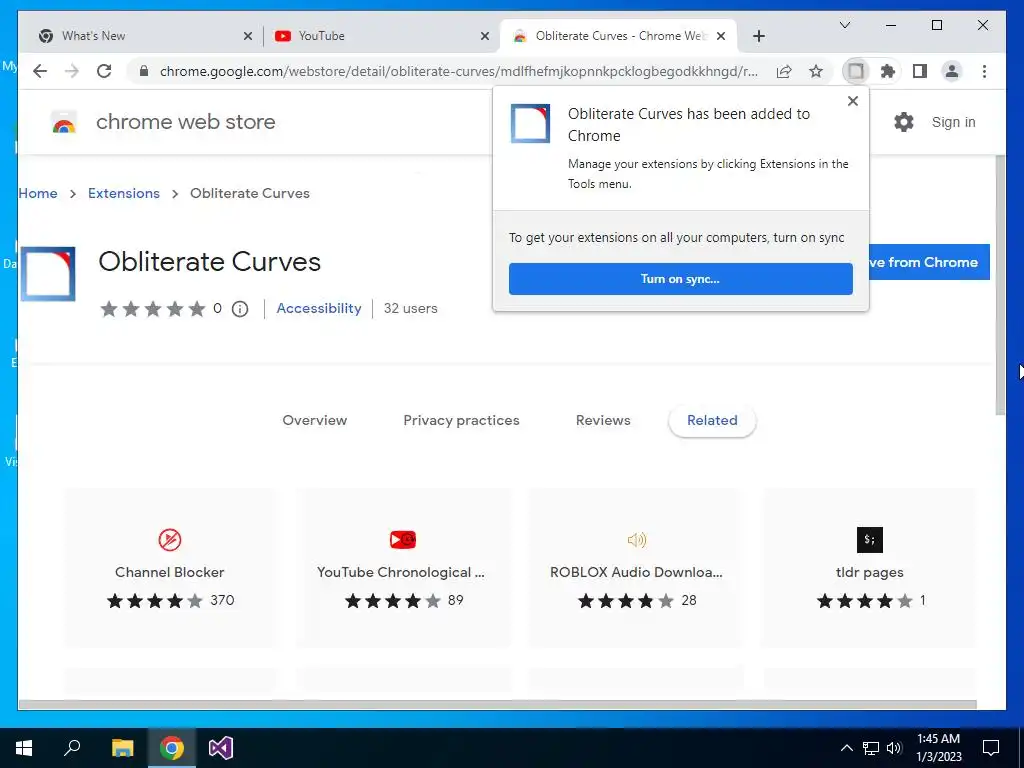Go to the Home breadcrumb link
This screenshot has width=1024, height=768.
tap(38, 193)
